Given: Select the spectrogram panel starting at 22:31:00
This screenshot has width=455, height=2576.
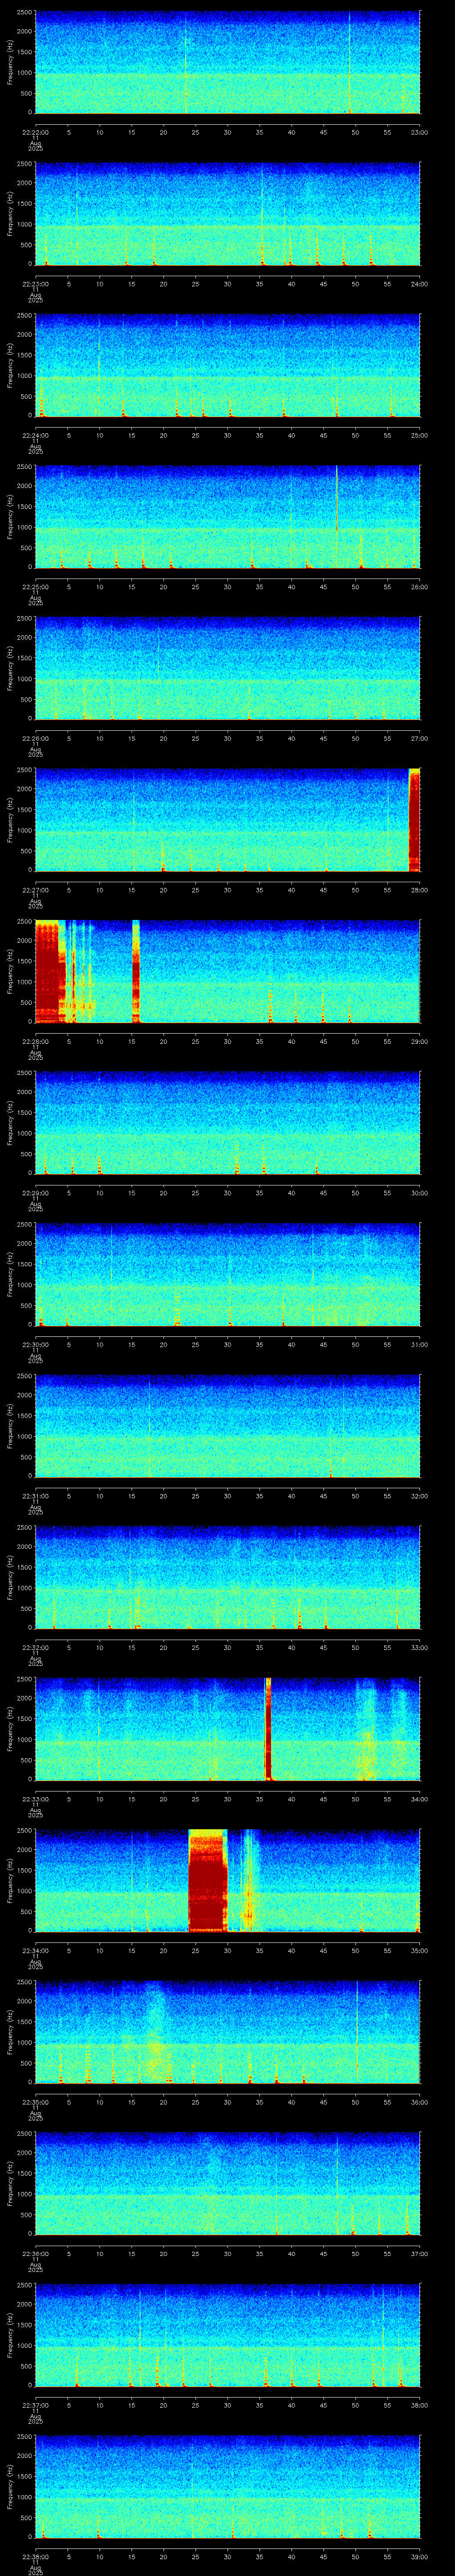Looking at the screenshot, I should [227, 1426].
